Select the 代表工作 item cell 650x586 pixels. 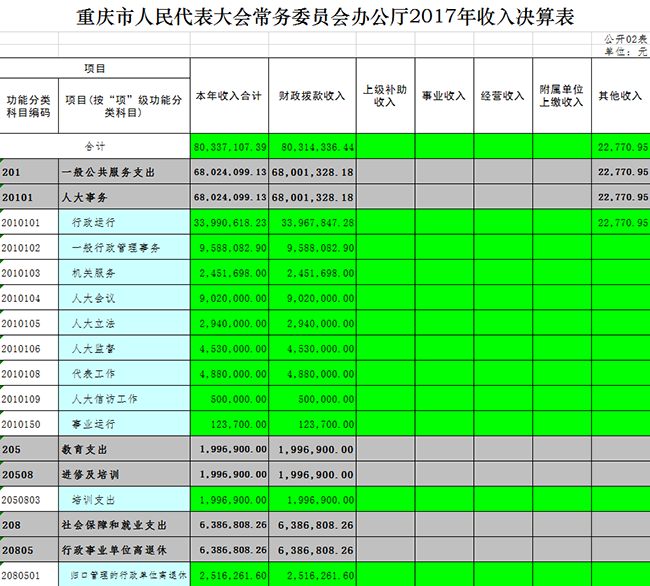tap(92, 373)
